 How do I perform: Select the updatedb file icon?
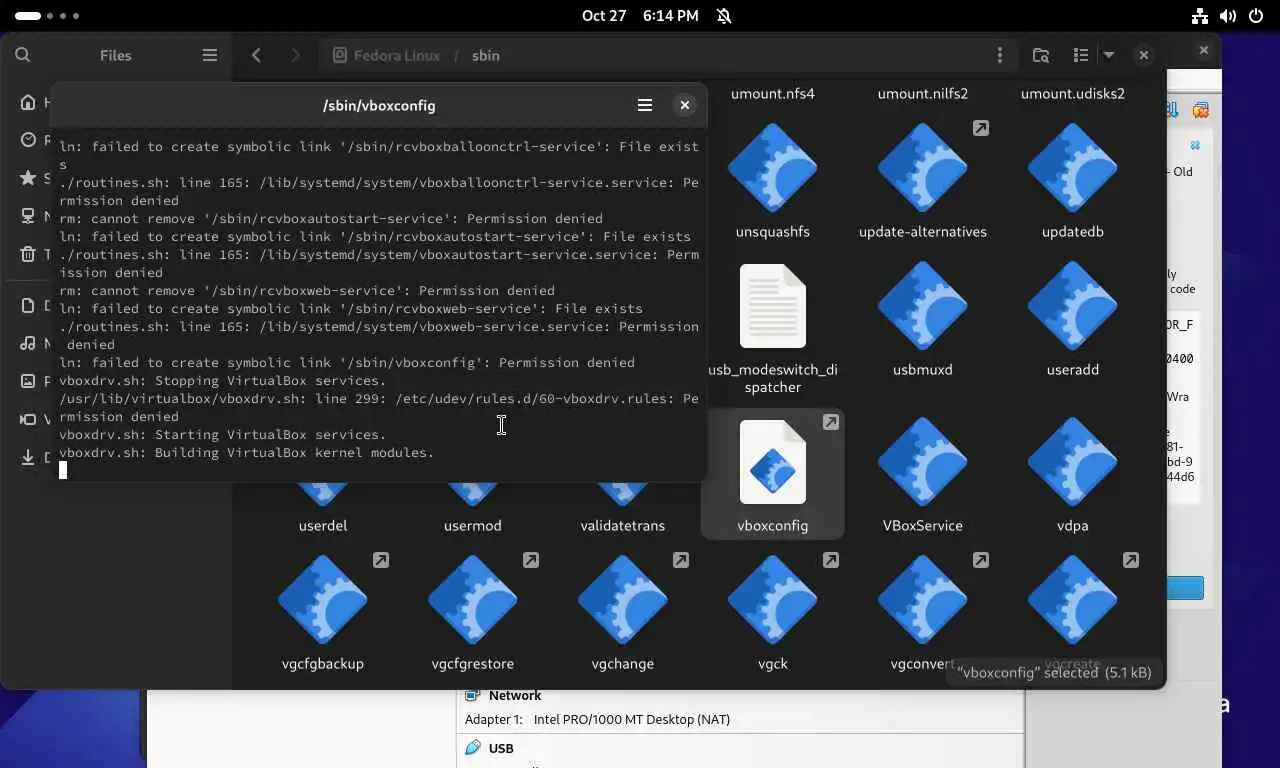1073,168
